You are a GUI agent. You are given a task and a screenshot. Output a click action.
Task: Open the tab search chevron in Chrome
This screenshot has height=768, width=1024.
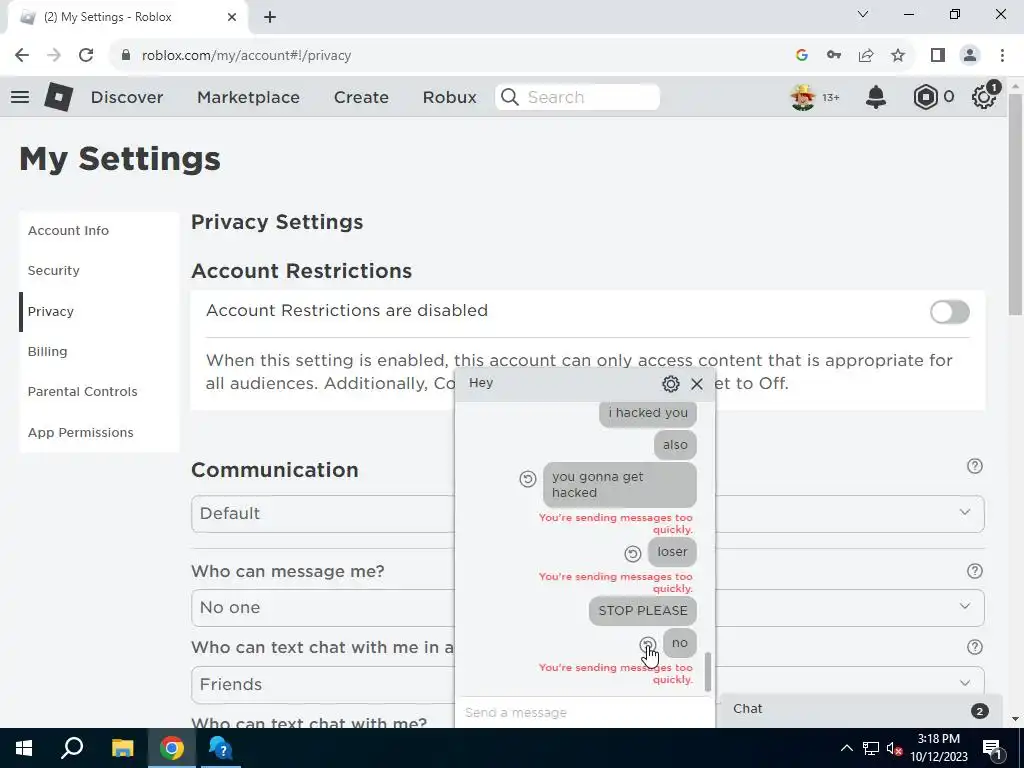coord(863,14)
